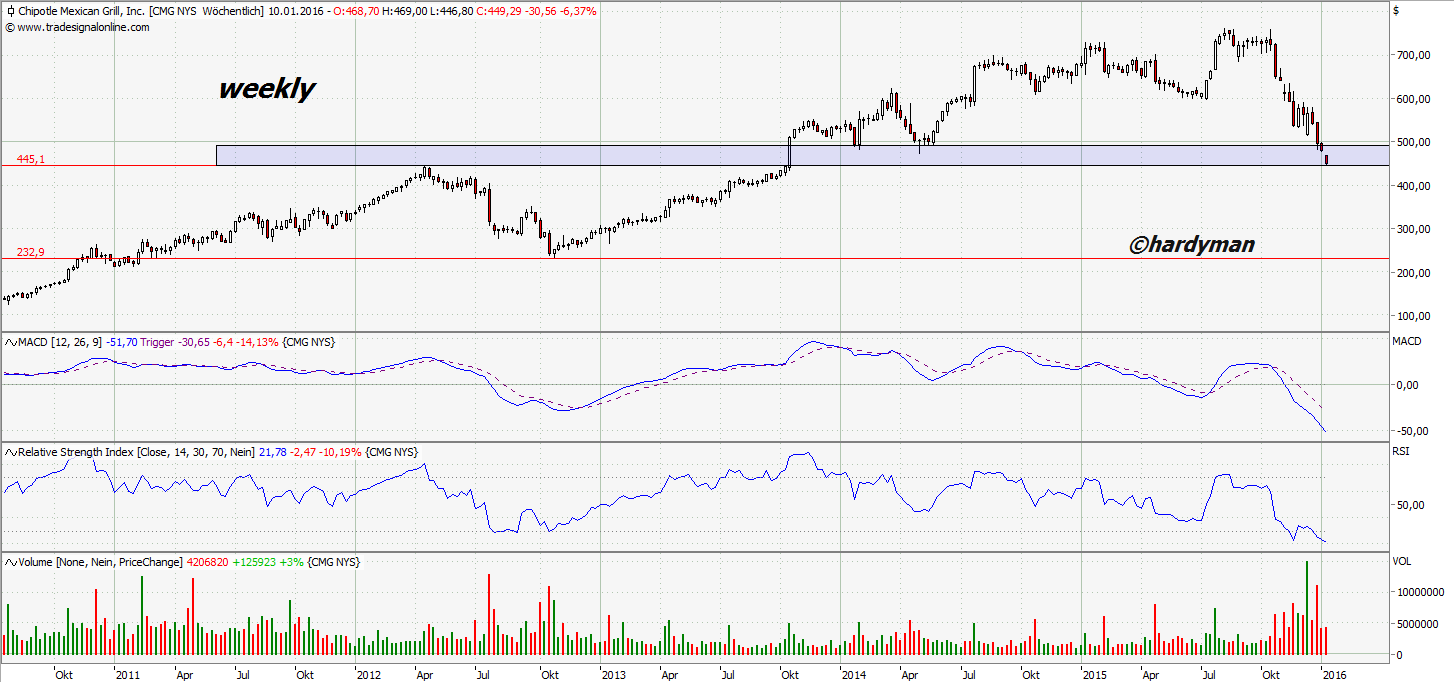
Task: Click the ©hardyman watermark text
Action: click(1190, 244)
